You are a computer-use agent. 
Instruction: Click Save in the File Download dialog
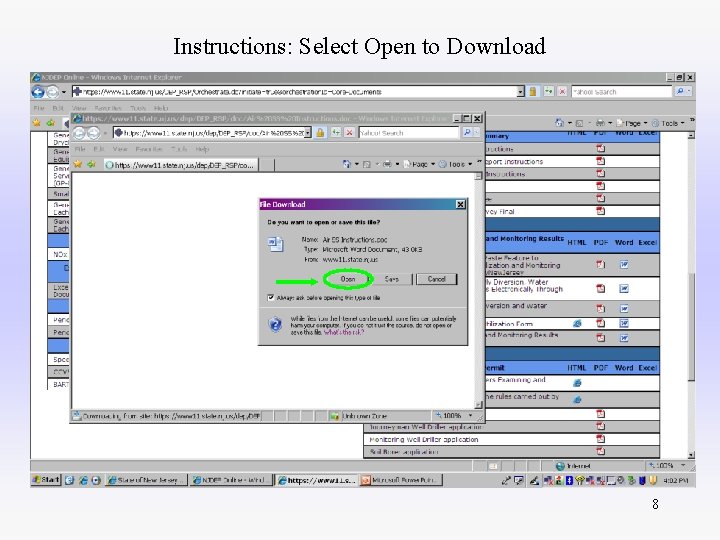pos(392,279)
